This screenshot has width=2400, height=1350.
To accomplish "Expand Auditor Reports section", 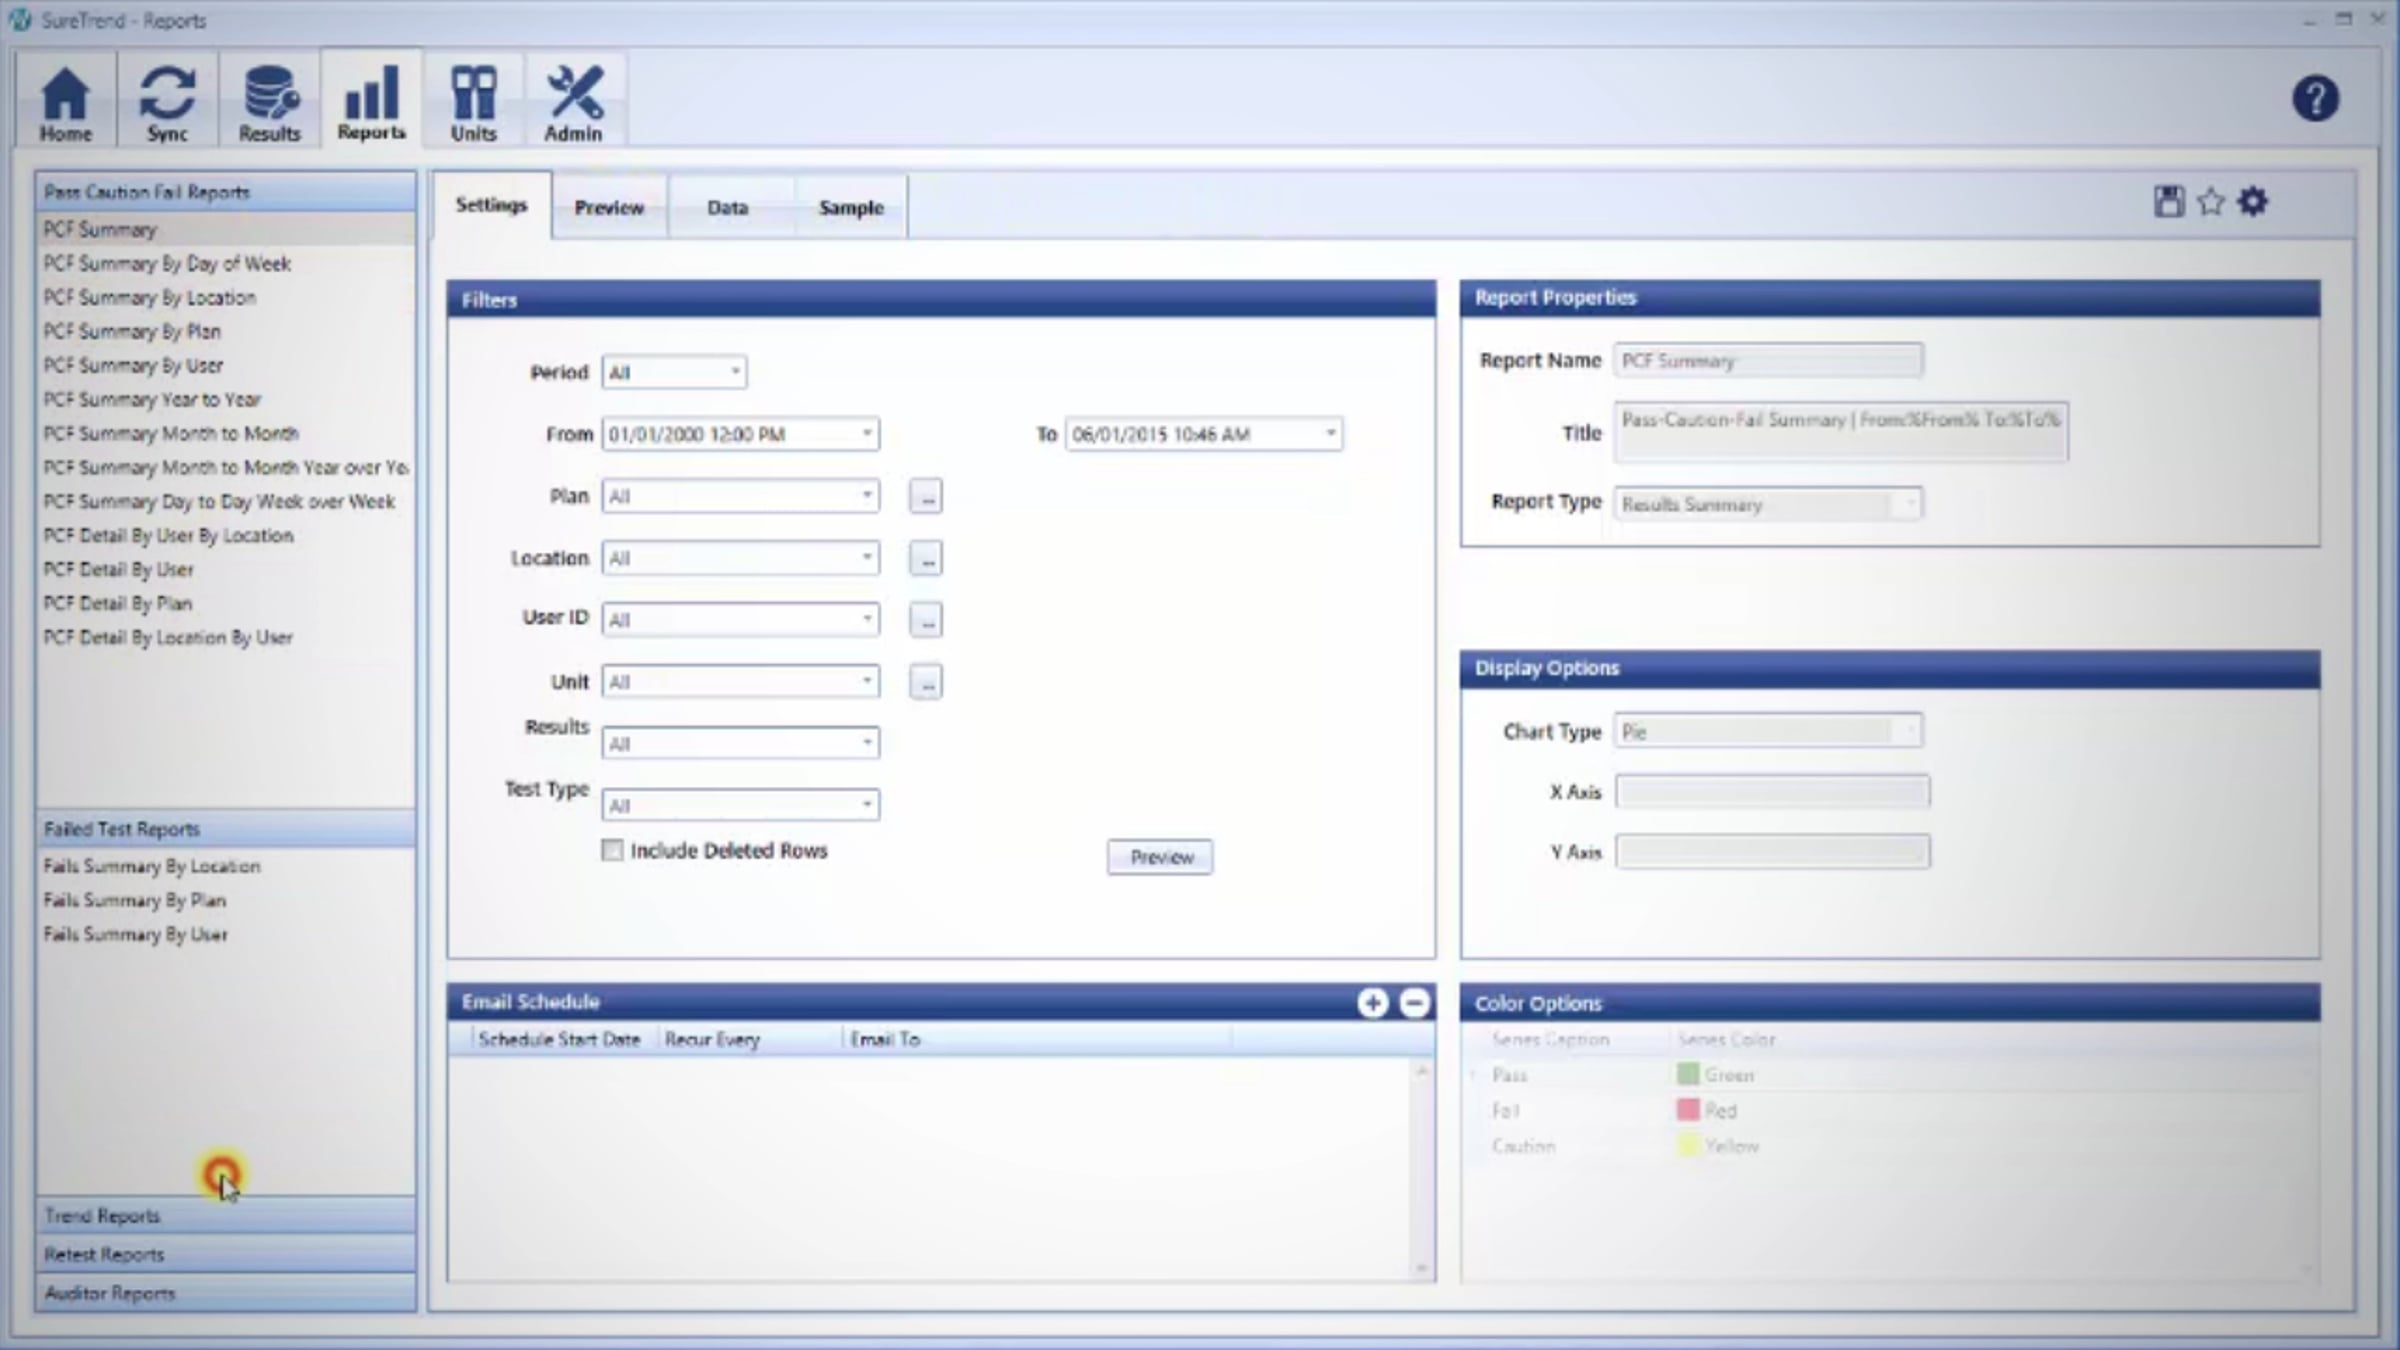I will point(226,1293).
